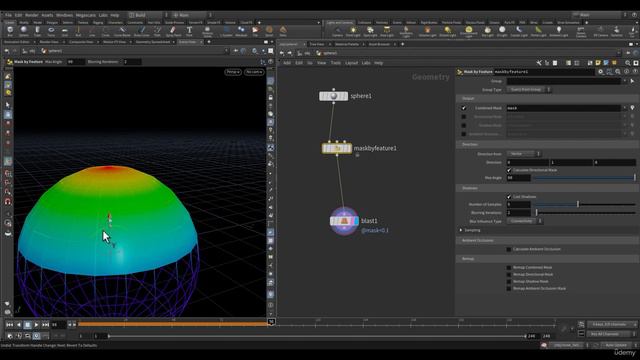Click Key All Channels button

click(605, 334)
